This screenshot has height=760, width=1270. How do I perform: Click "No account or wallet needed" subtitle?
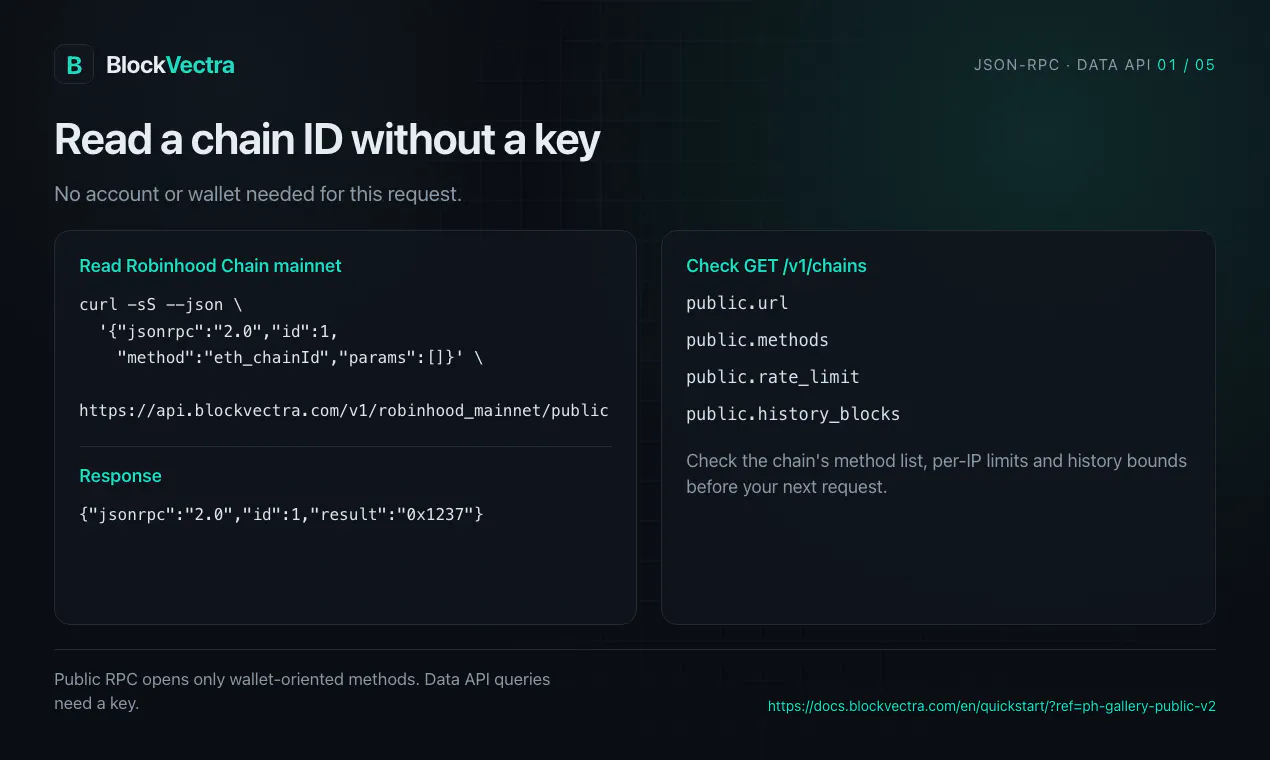tap(258, 194)
